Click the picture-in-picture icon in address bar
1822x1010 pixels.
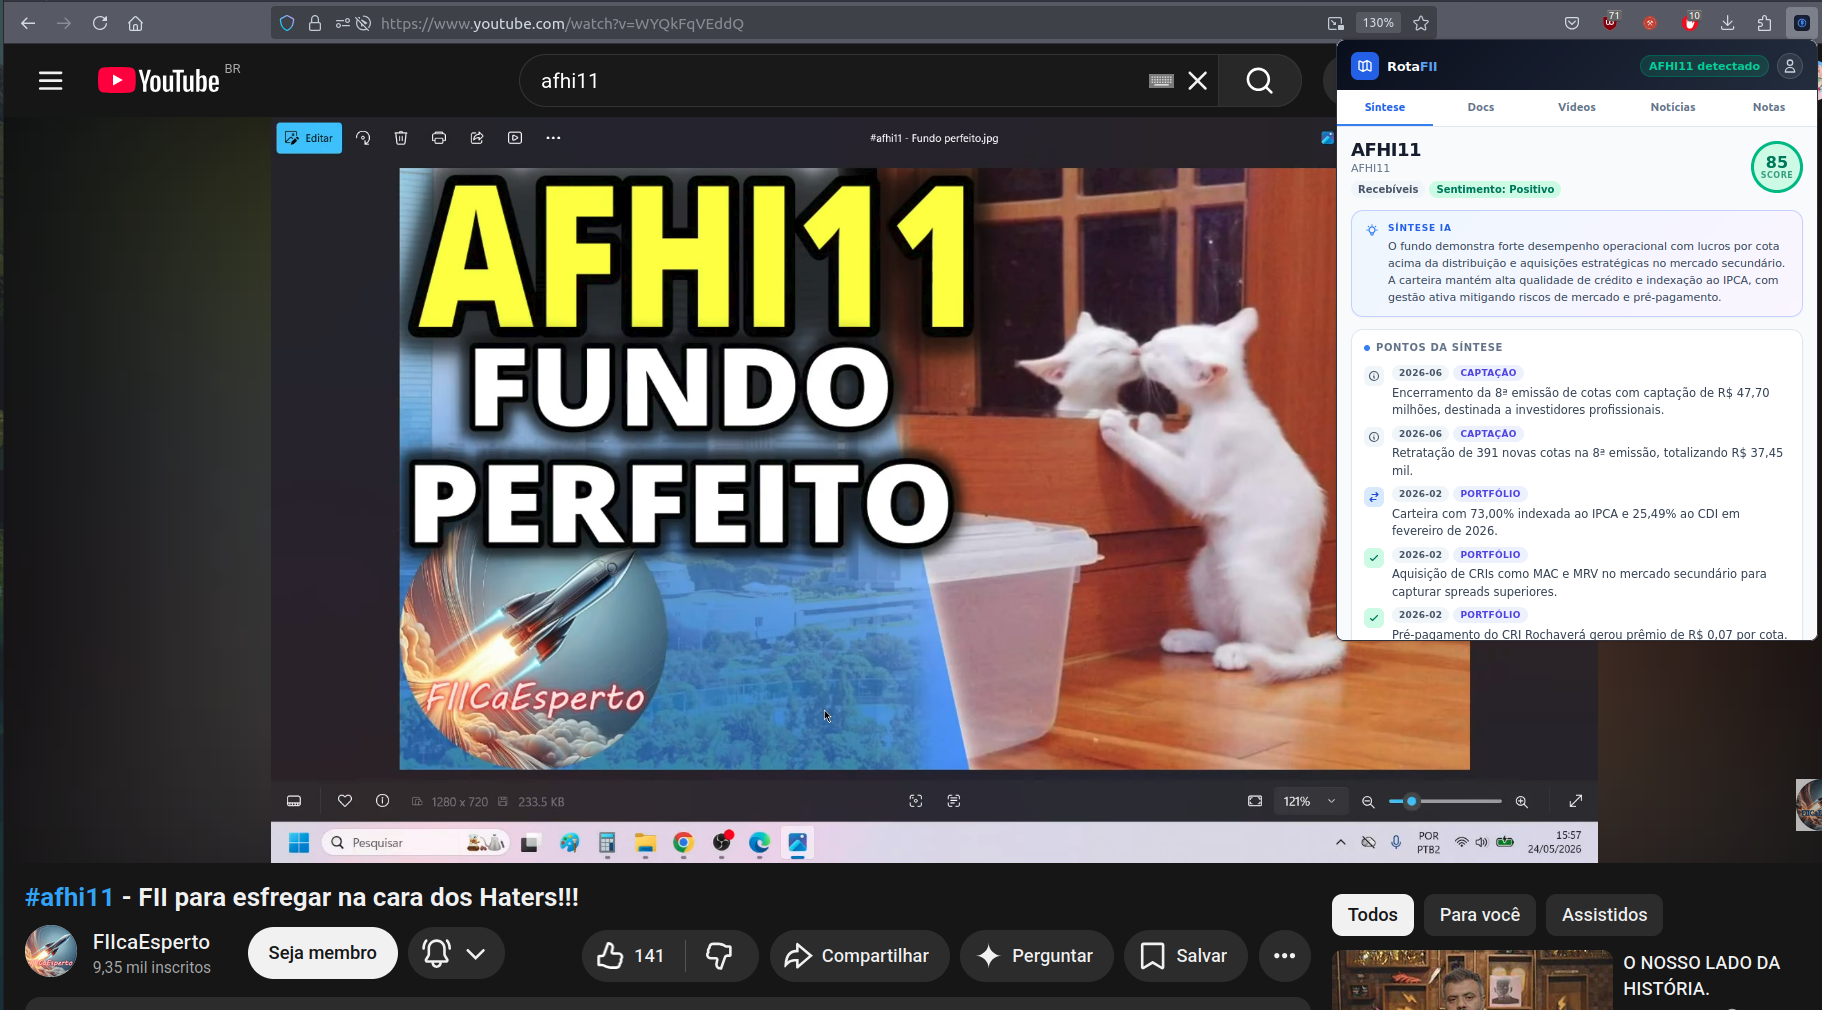point(1336,23)
